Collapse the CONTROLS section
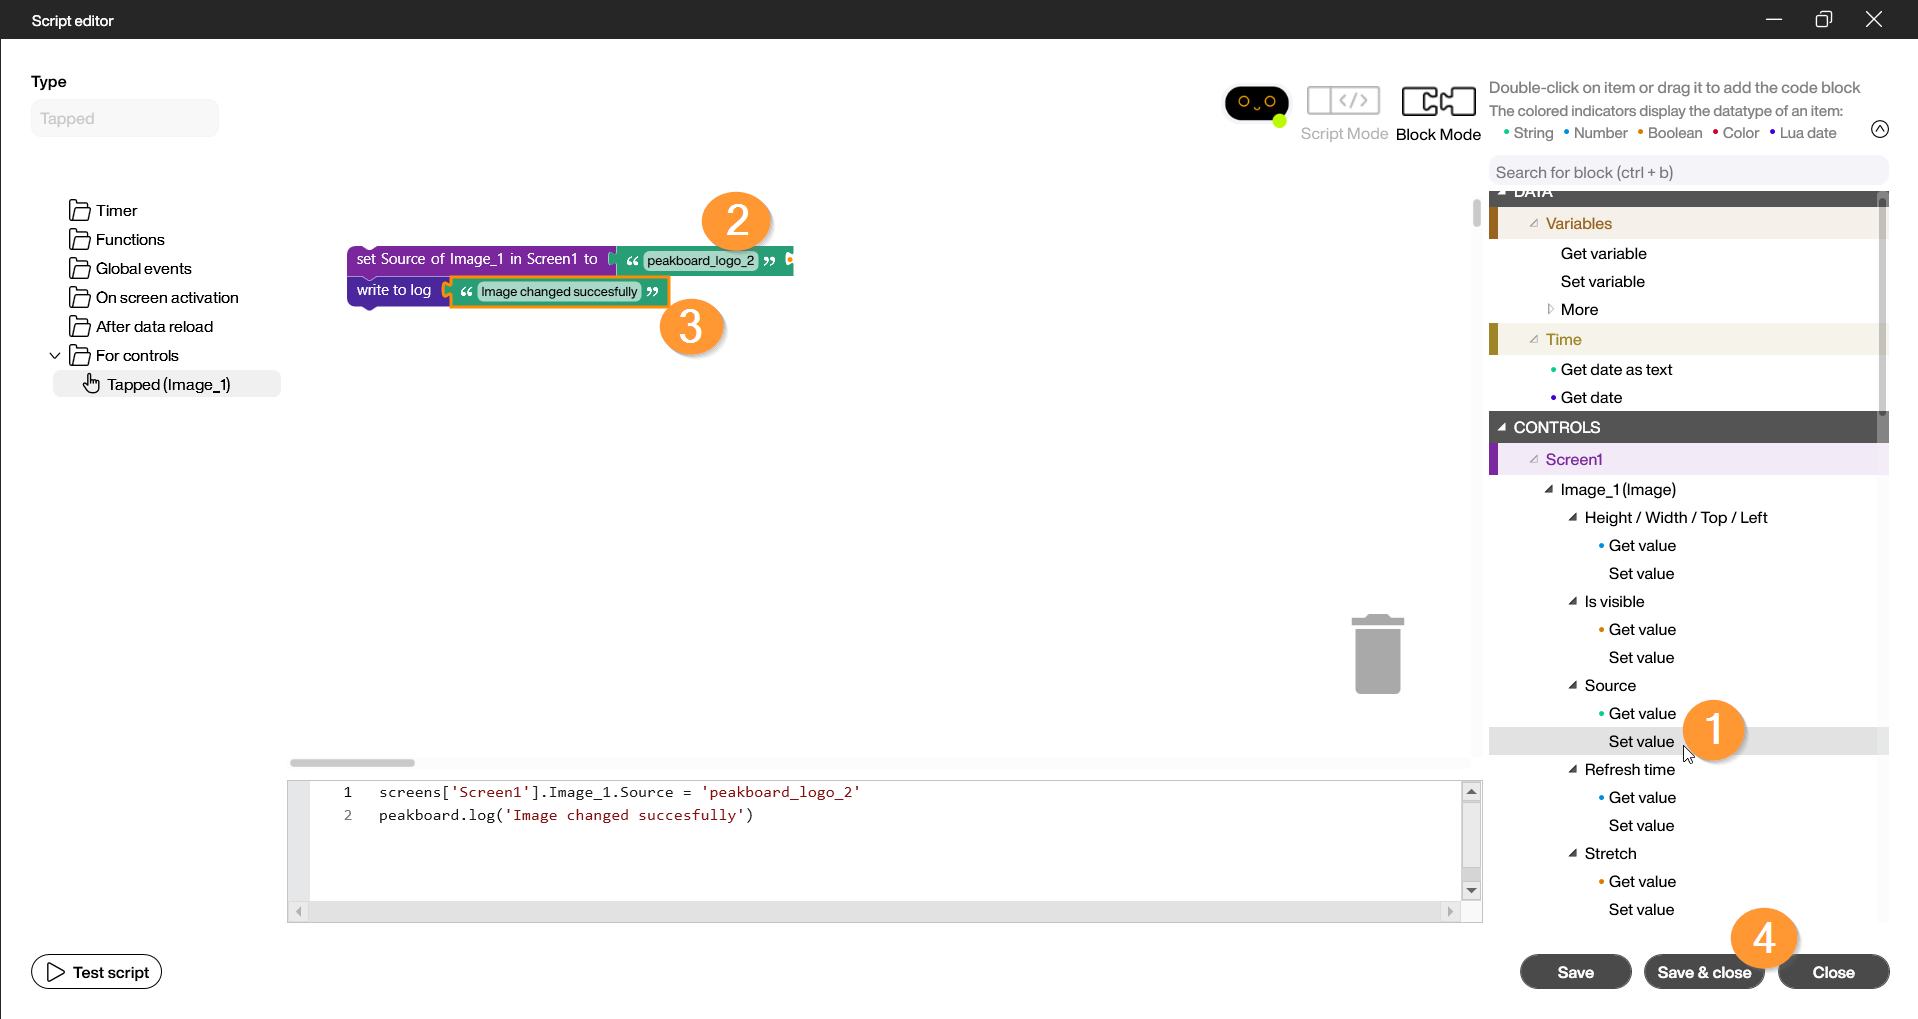The height and width of the screenshot is (1019, 1918). [1502, 427]
